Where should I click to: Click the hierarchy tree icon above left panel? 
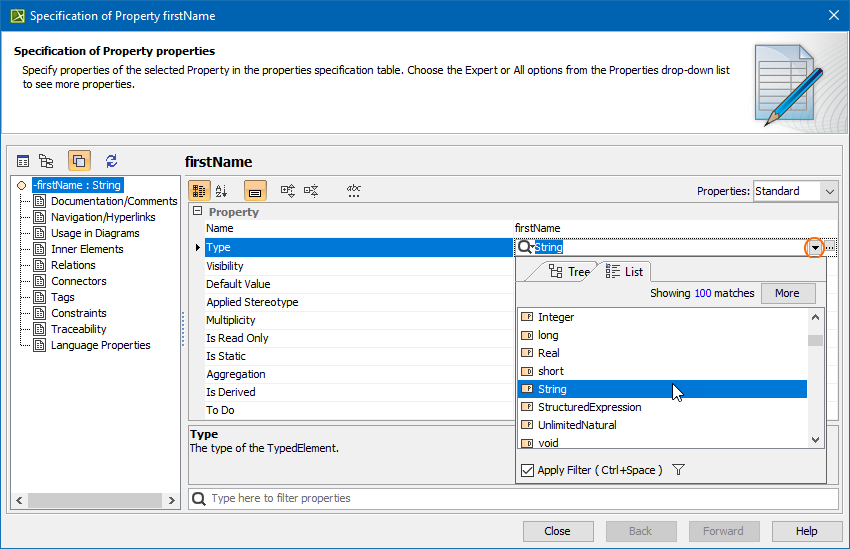click(x=46, y=161)
